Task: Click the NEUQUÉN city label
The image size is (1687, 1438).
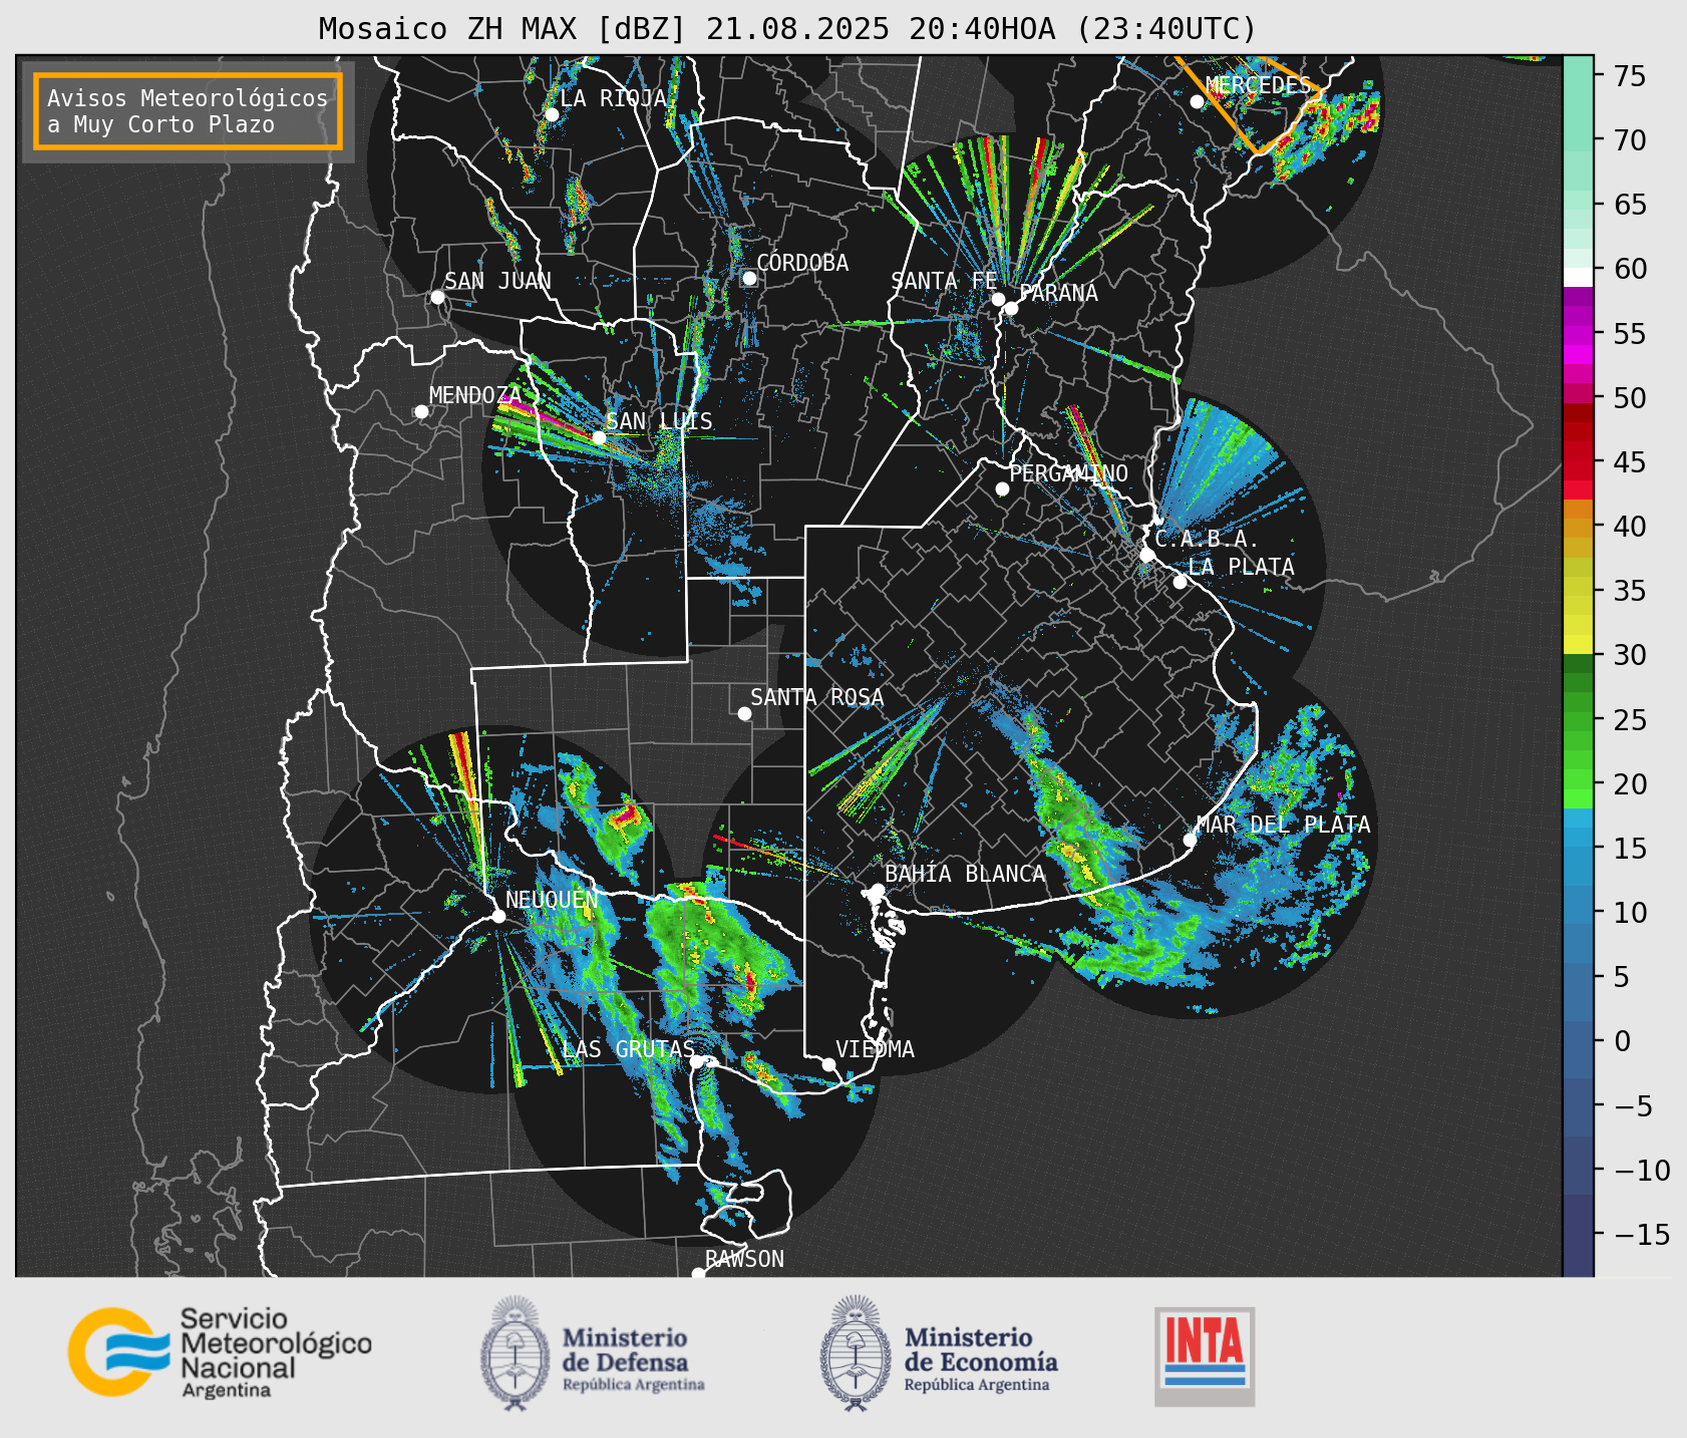Action: coord(552,899)
